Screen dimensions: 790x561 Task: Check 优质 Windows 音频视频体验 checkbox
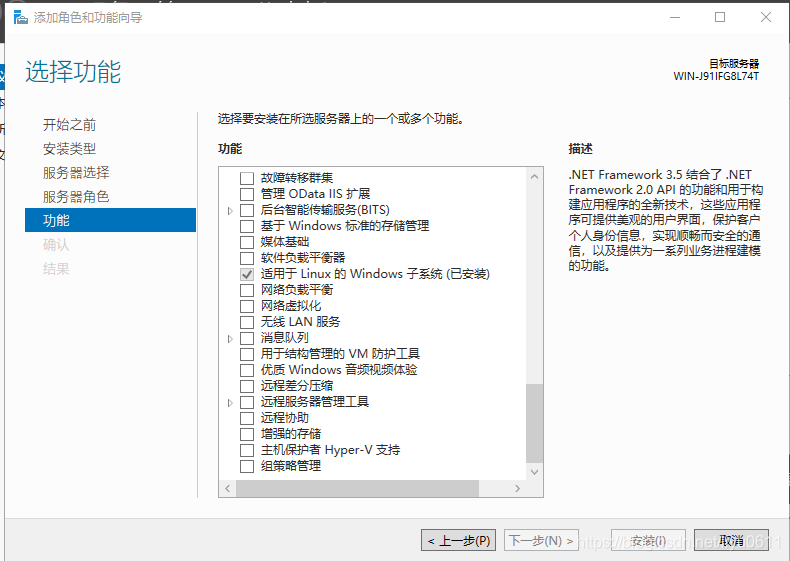click(x=247, y=370)
